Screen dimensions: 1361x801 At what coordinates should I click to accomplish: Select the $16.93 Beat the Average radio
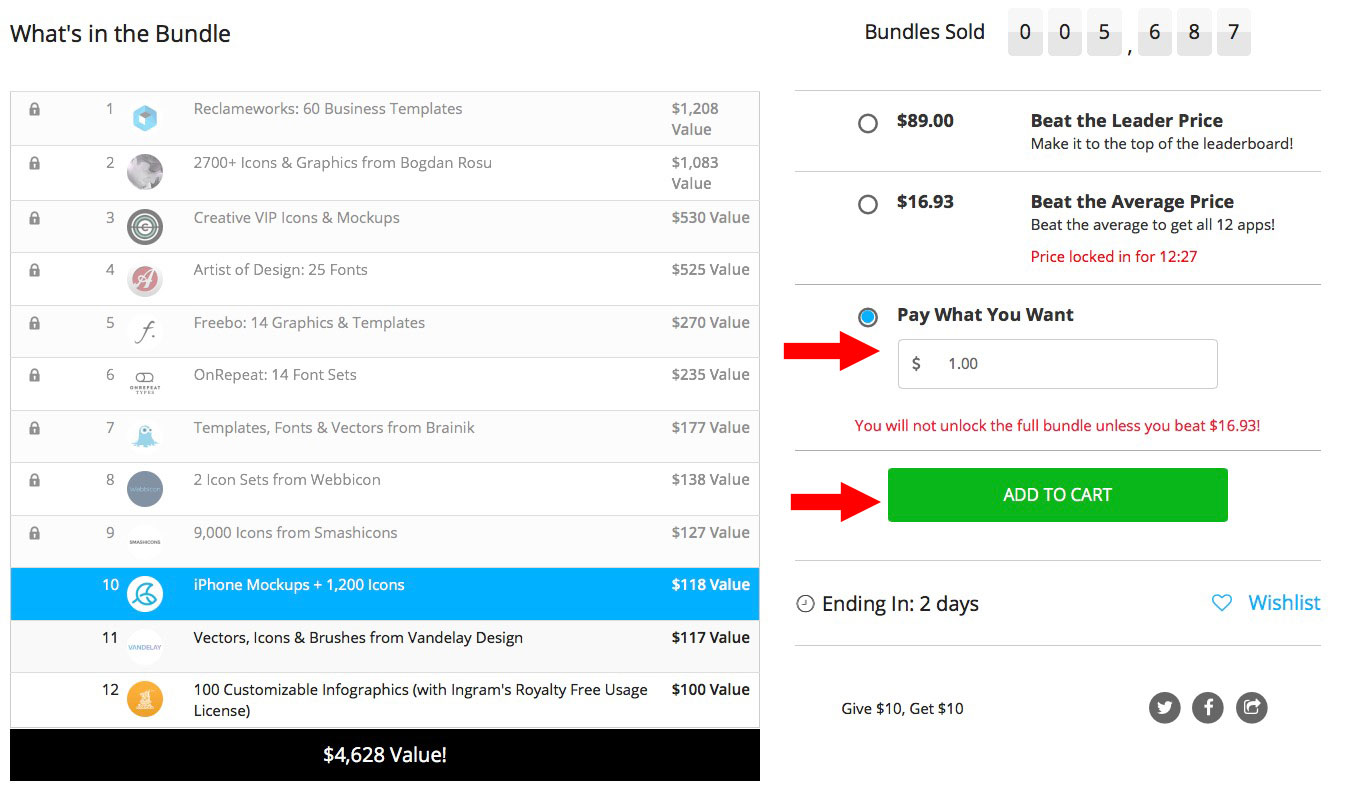868,204
